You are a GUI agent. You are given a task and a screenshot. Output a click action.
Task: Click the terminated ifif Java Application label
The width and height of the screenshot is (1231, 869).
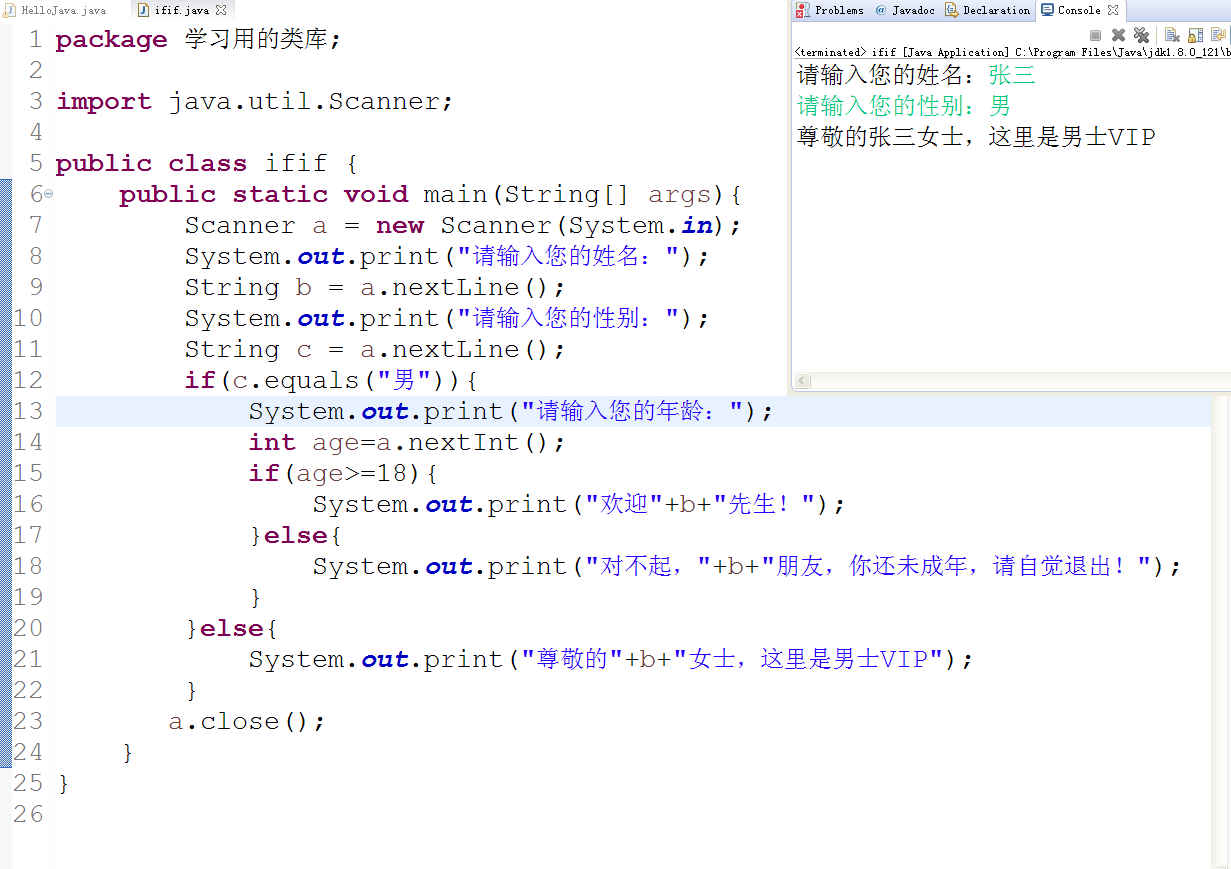tap(1012, 52)
